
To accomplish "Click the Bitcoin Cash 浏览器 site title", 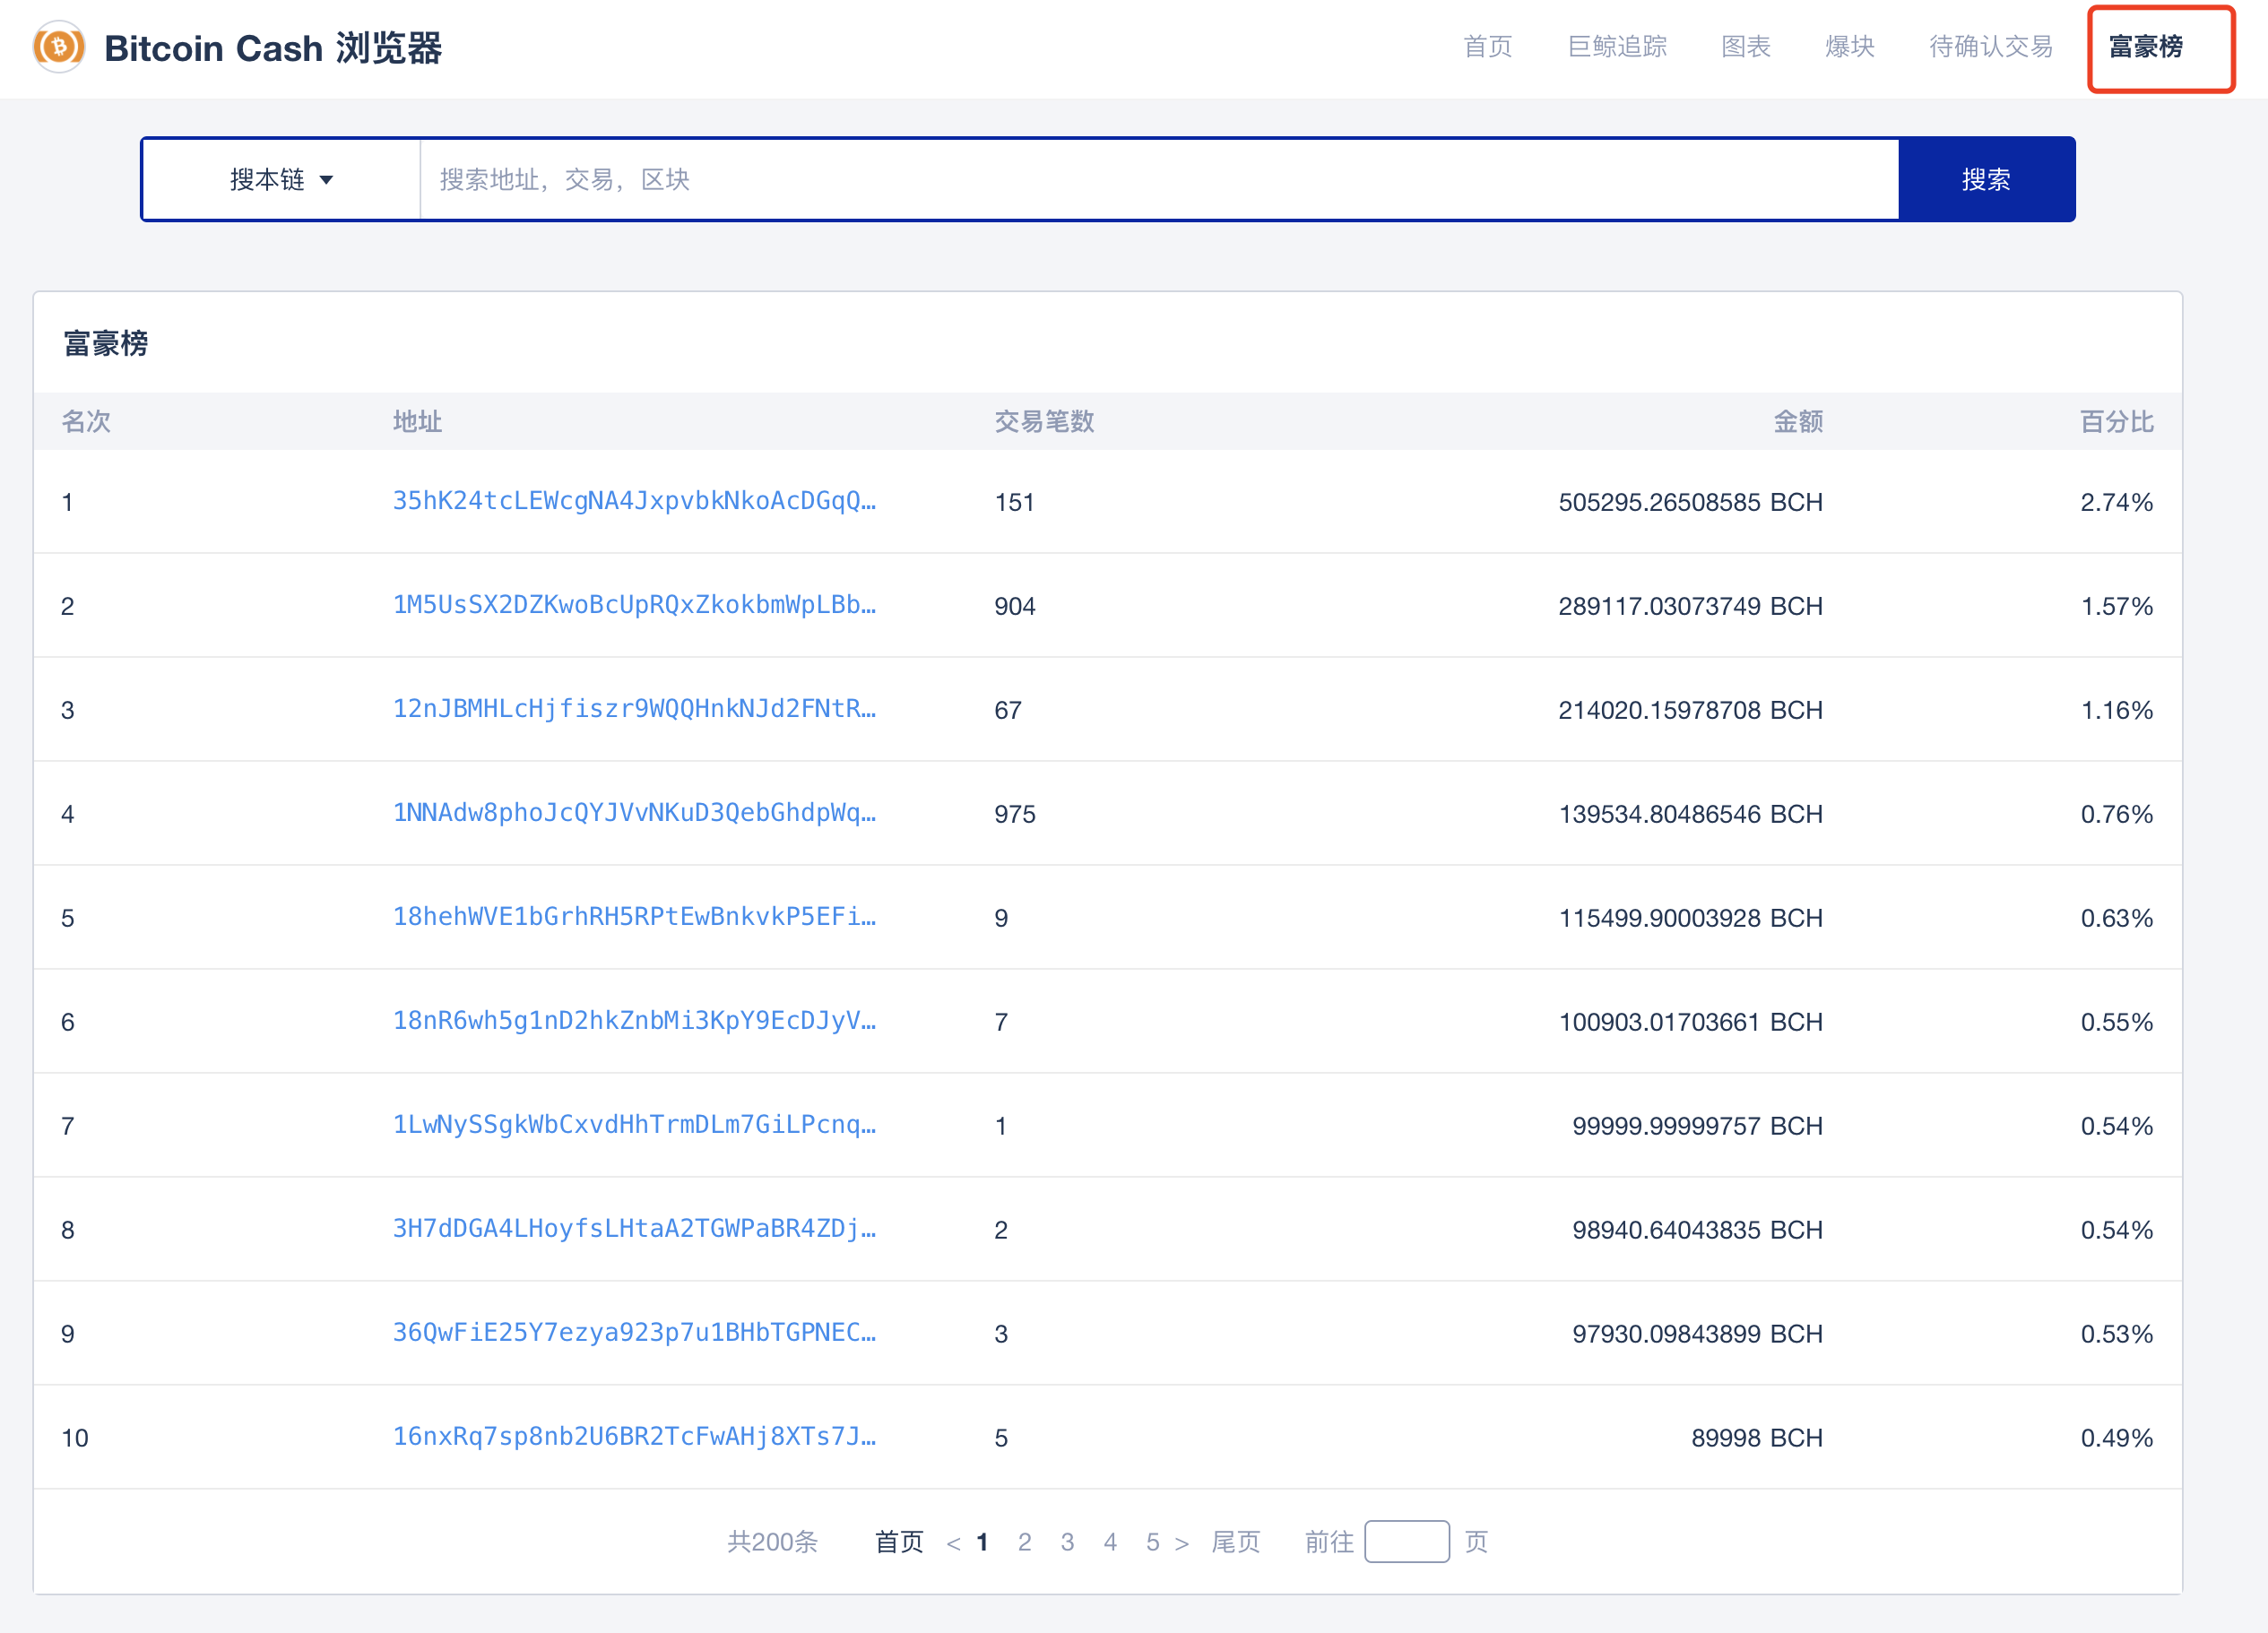I will (273, 48).
